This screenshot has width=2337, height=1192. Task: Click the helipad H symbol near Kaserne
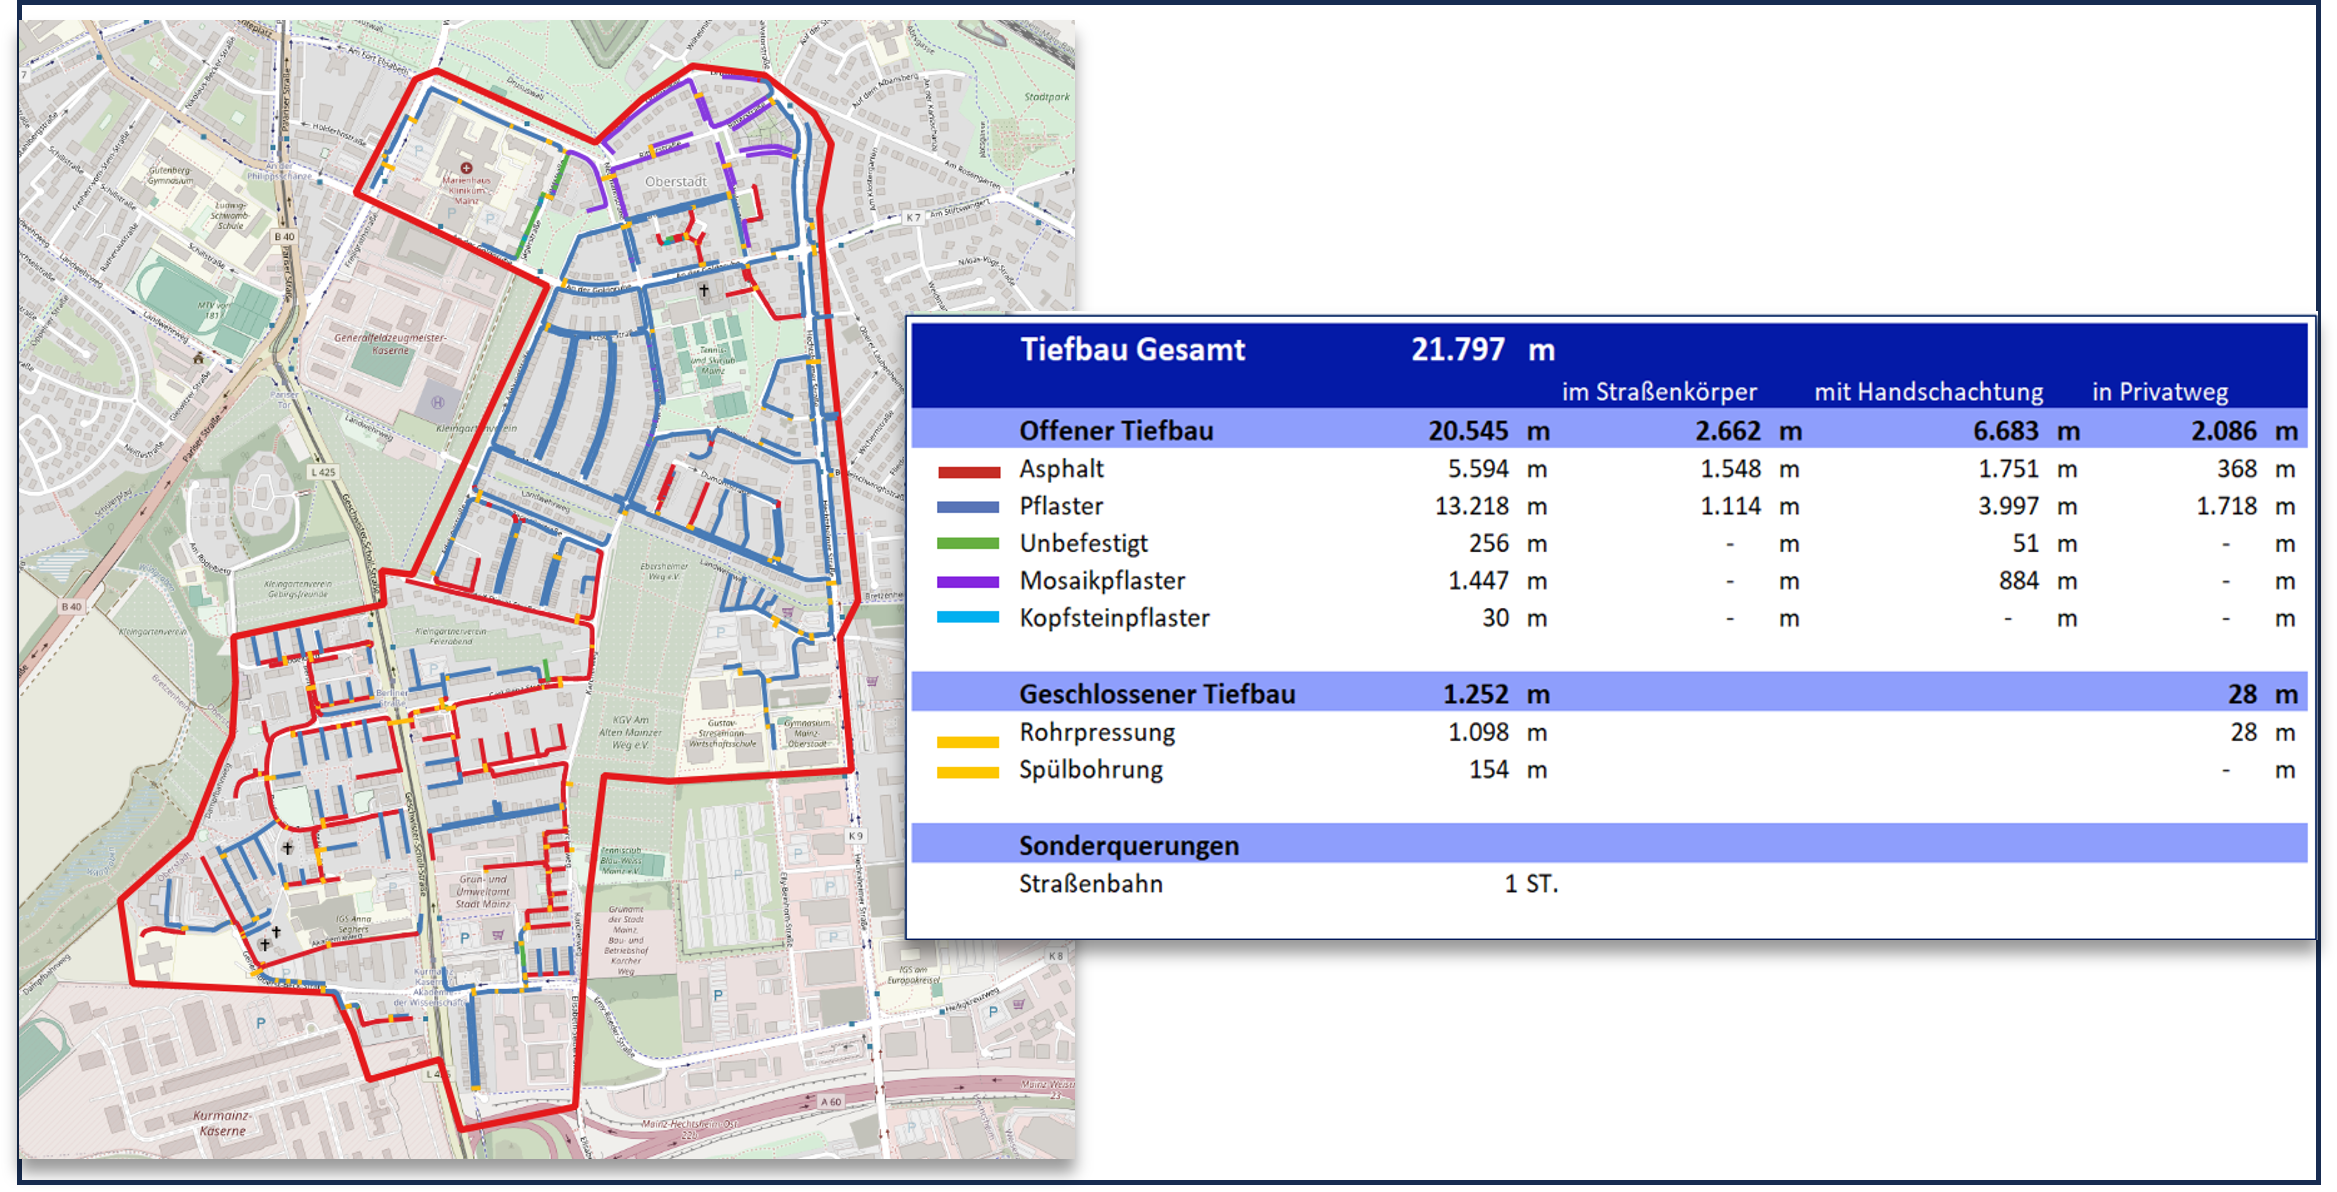click(437, 402)
